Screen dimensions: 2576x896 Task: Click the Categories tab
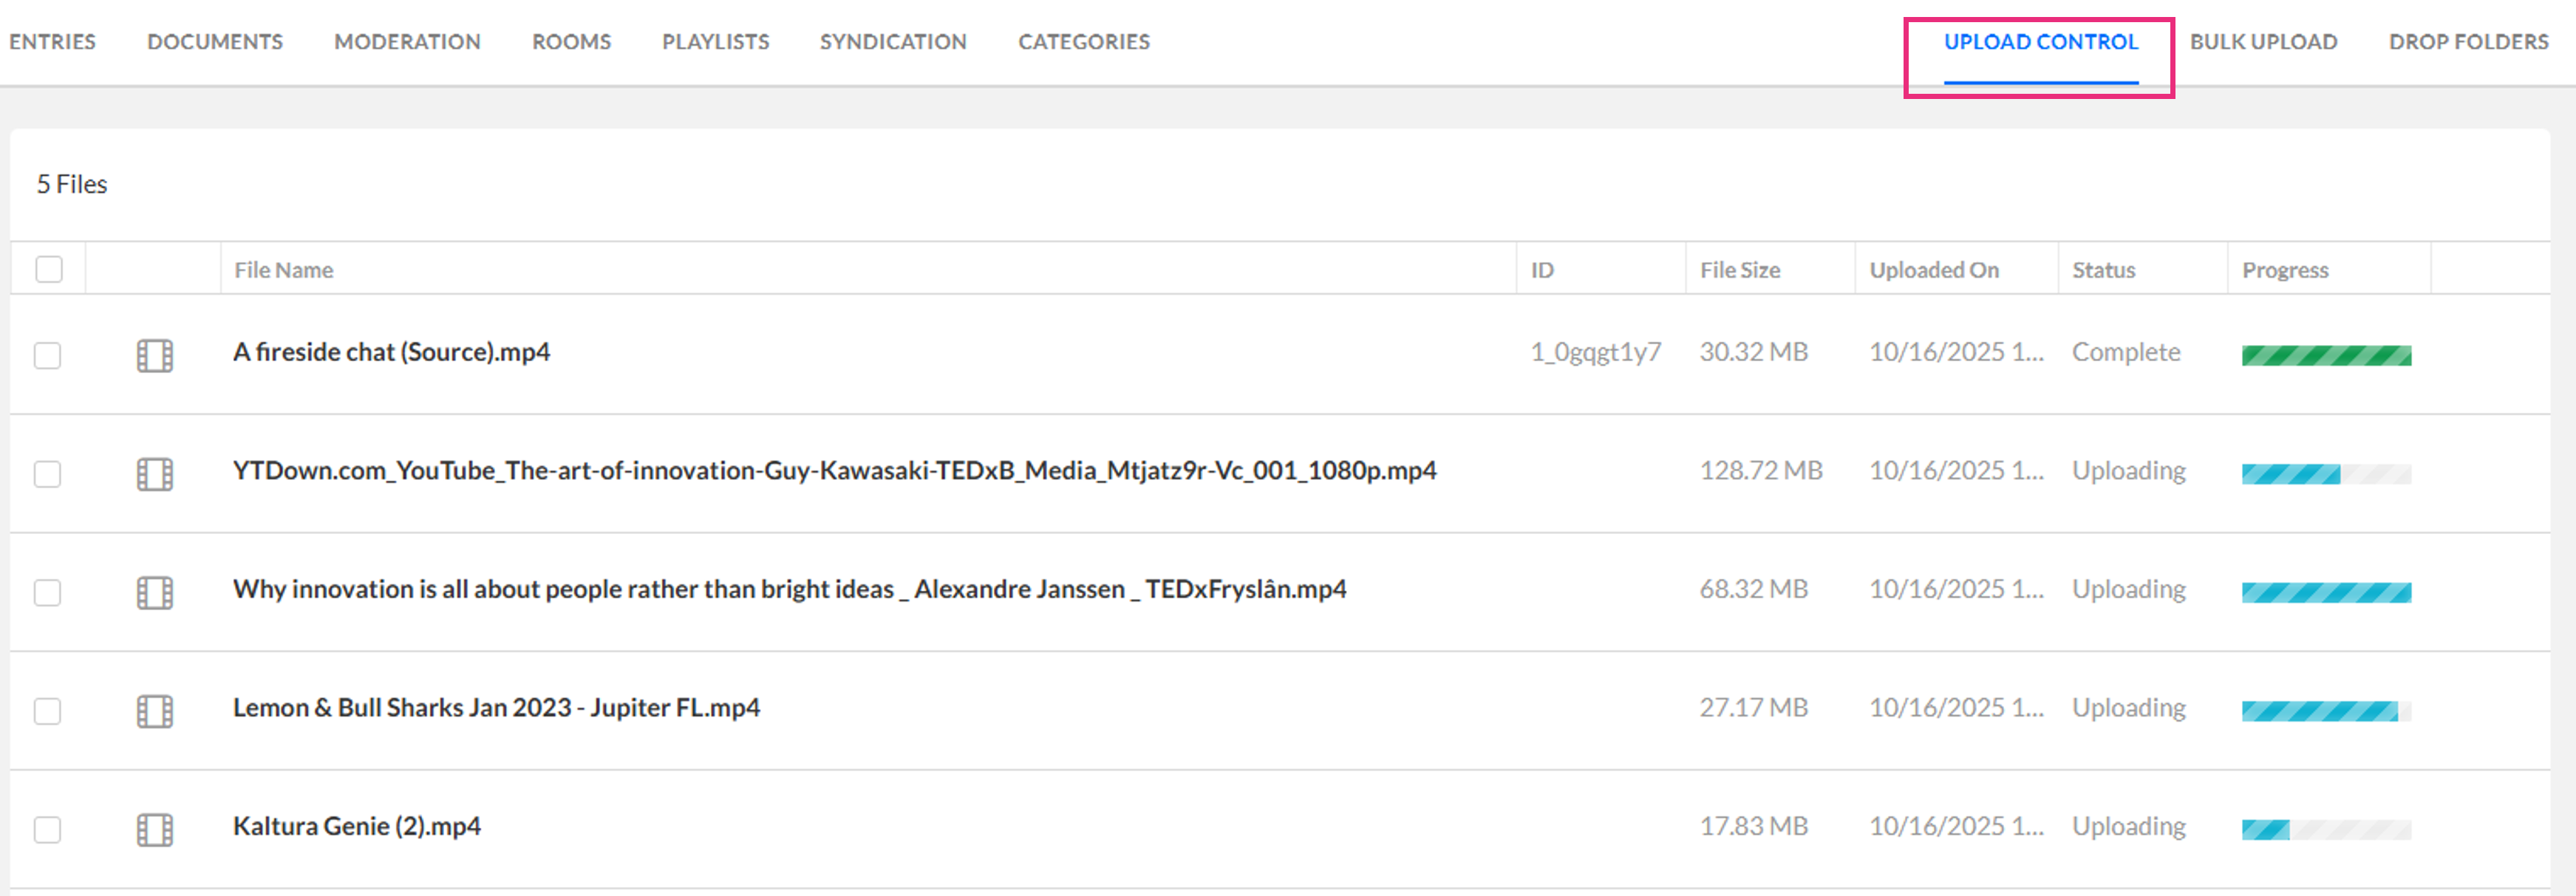click(x=1083, y=42)
